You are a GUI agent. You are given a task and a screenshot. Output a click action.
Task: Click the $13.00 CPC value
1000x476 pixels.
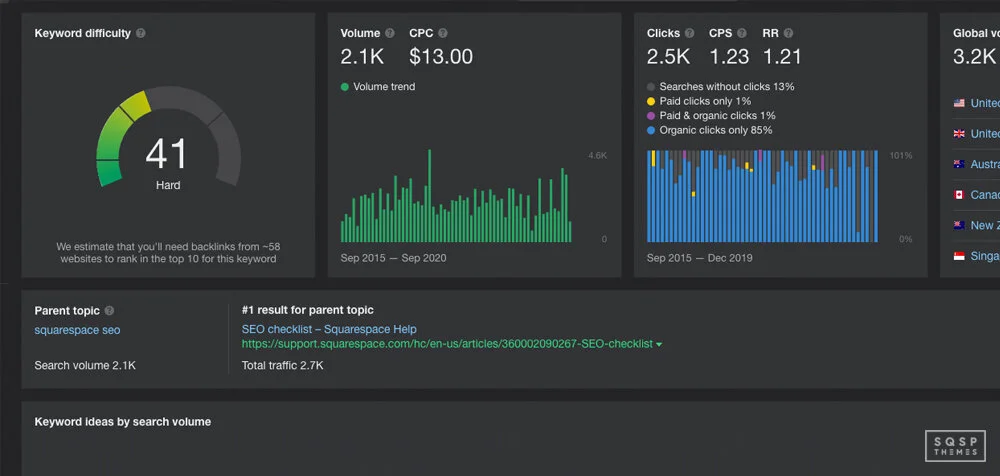(441, 57)
